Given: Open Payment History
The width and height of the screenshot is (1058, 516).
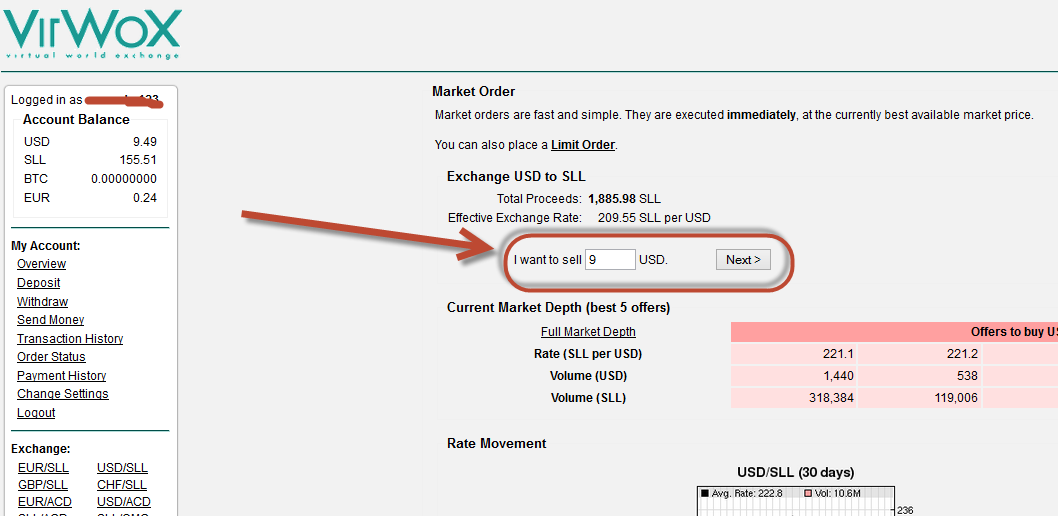Looking at the screenshot, I should coord(61,376).
